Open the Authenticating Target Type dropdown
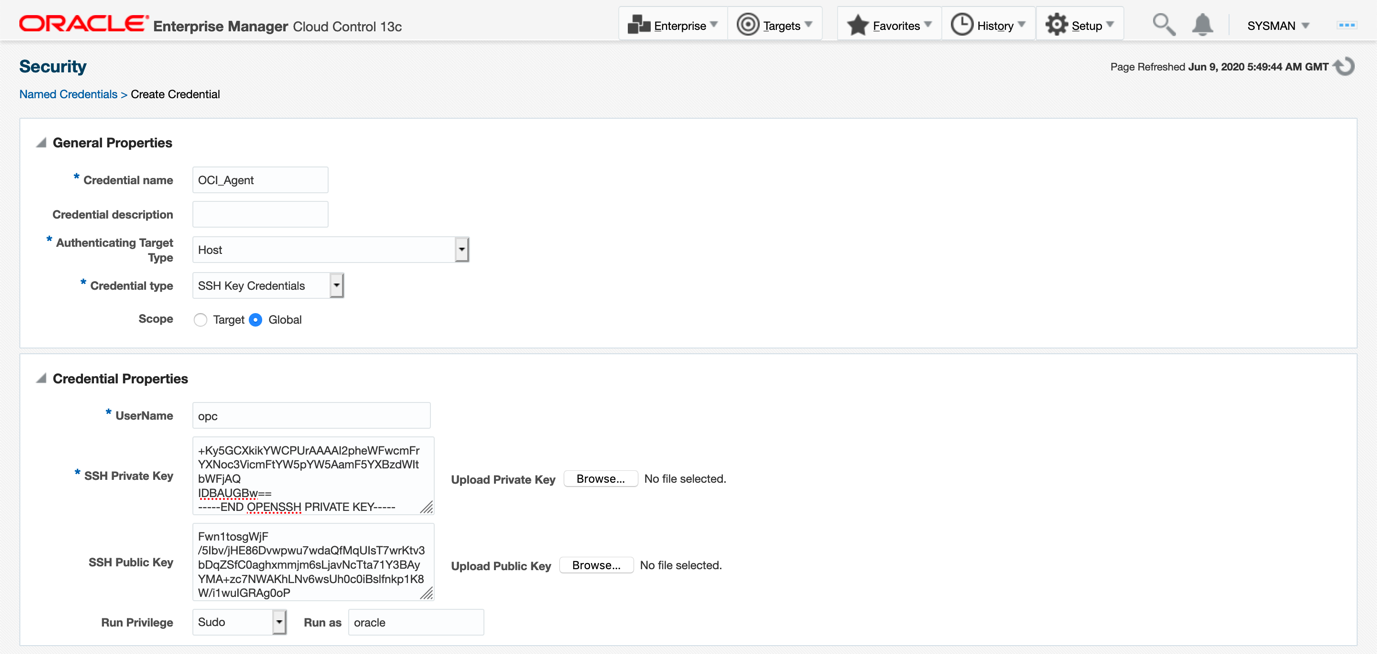 (x=462, y=250)
